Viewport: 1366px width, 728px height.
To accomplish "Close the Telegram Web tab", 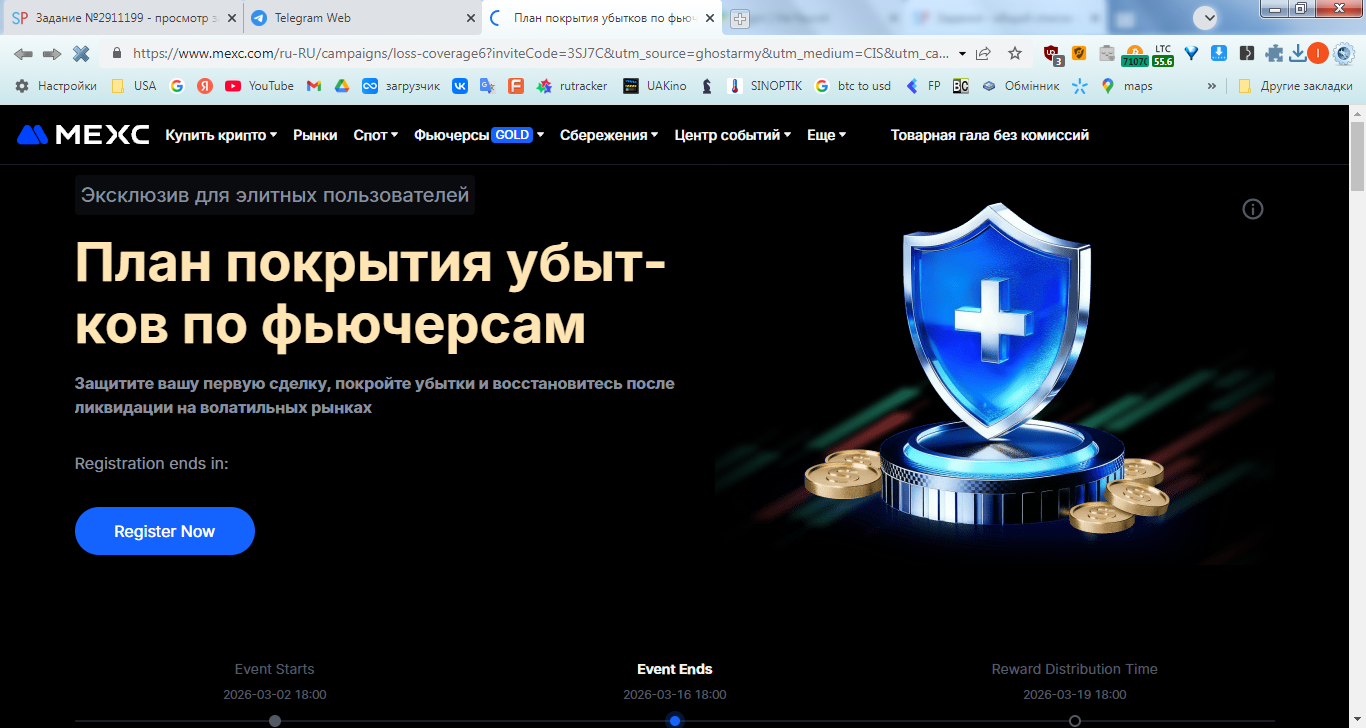I will click(x=471, y=18).
